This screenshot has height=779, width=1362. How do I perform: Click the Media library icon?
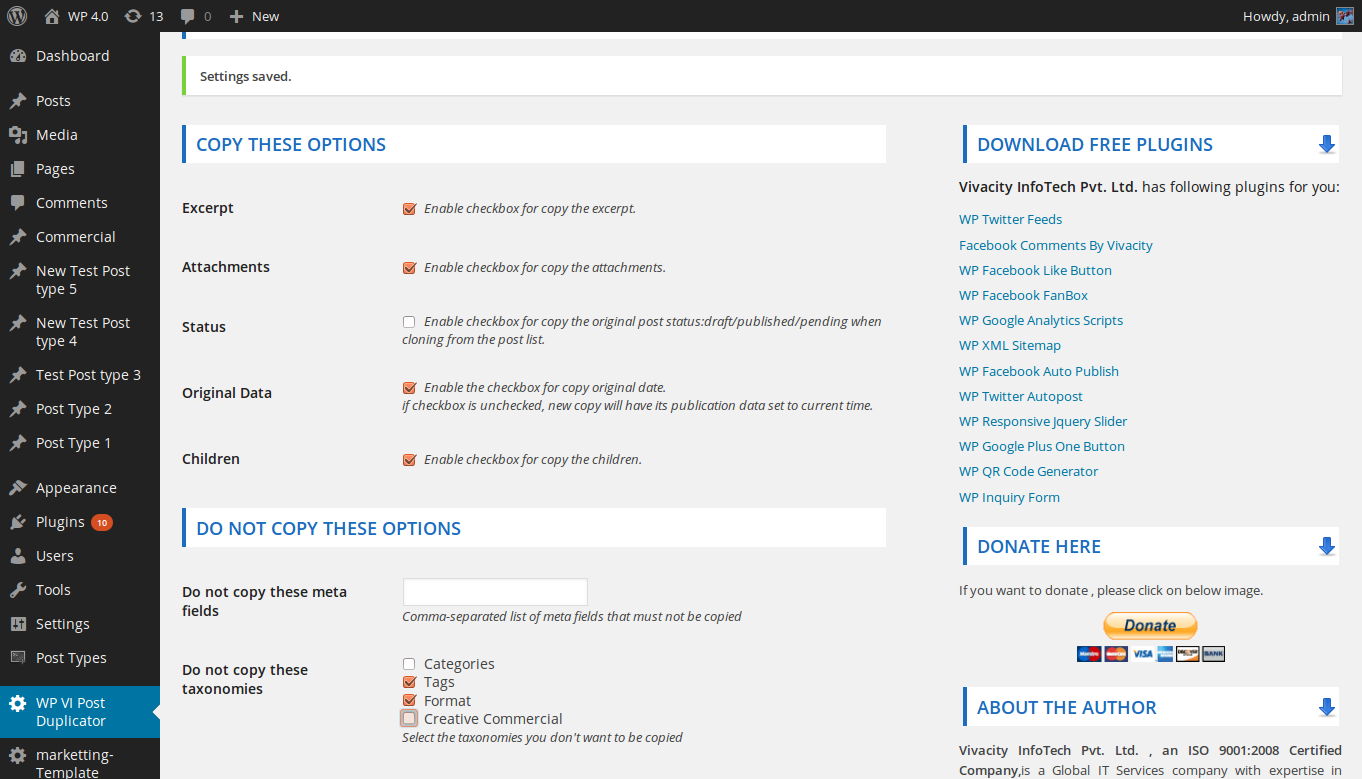(x=17, y=135)
